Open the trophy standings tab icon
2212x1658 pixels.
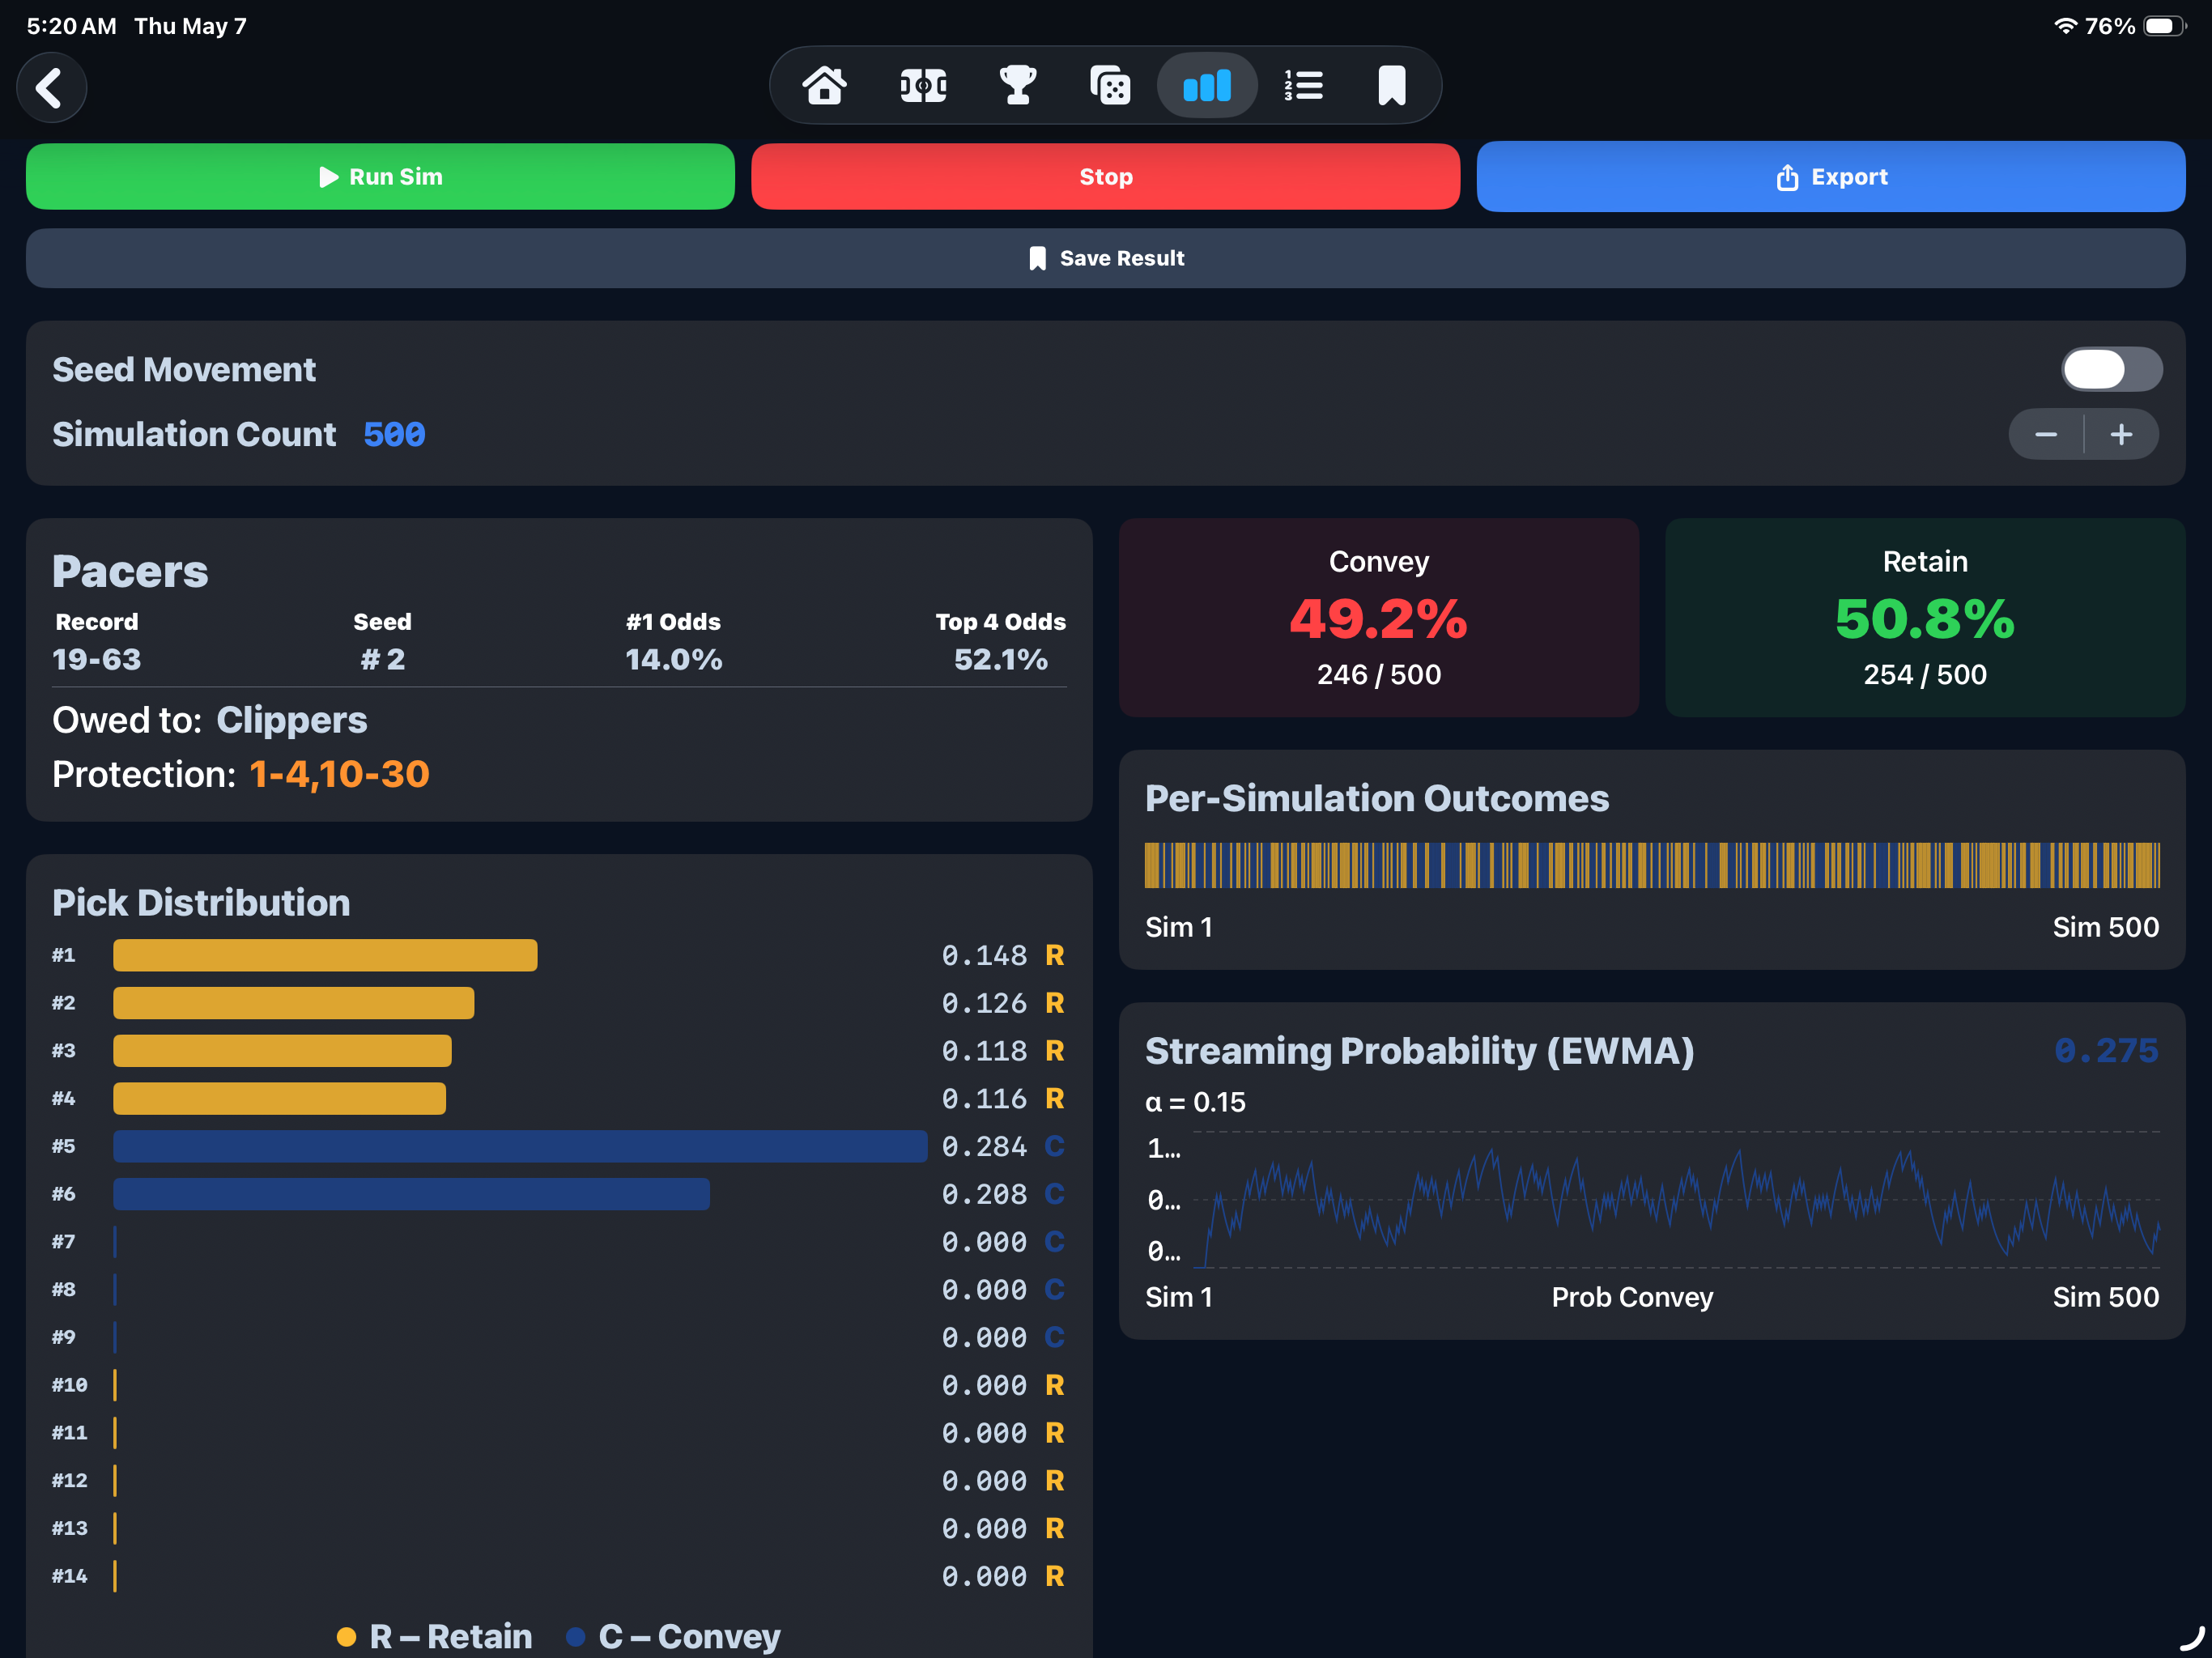(1018, 86)
